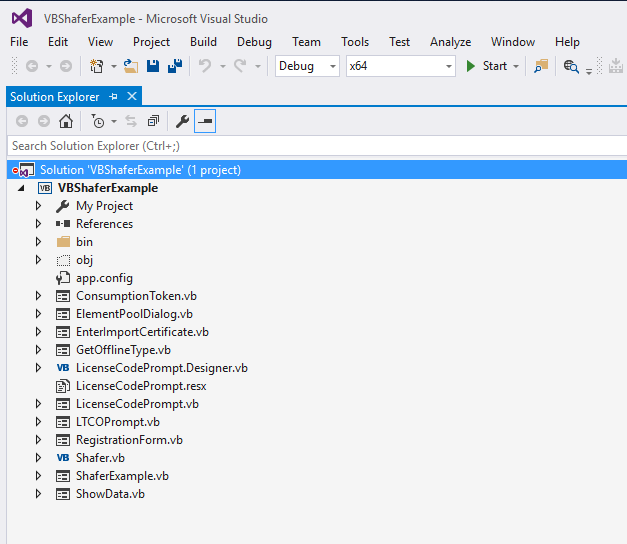Viewport: 627px width, 544px height.
Task: Click the Navigate Backward toolbar icon
Action: tap(32, 66)
